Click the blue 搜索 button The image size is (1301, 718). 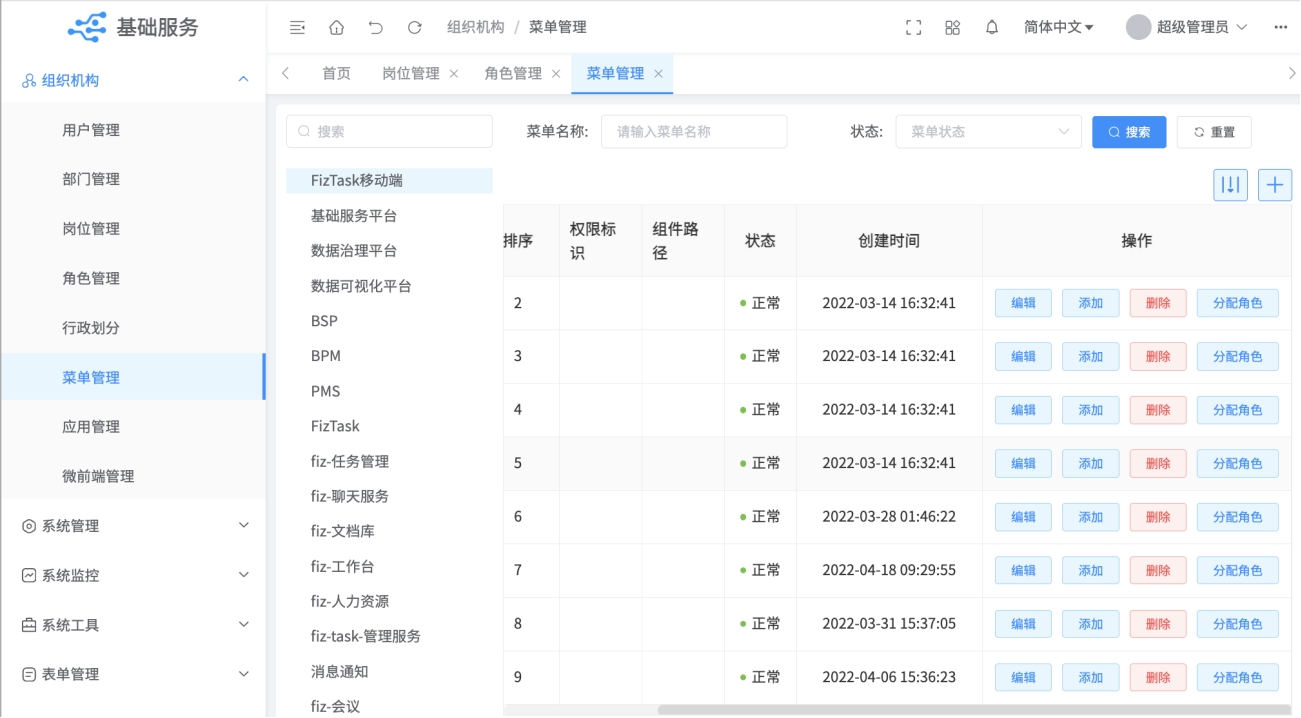coord(1129,132)
